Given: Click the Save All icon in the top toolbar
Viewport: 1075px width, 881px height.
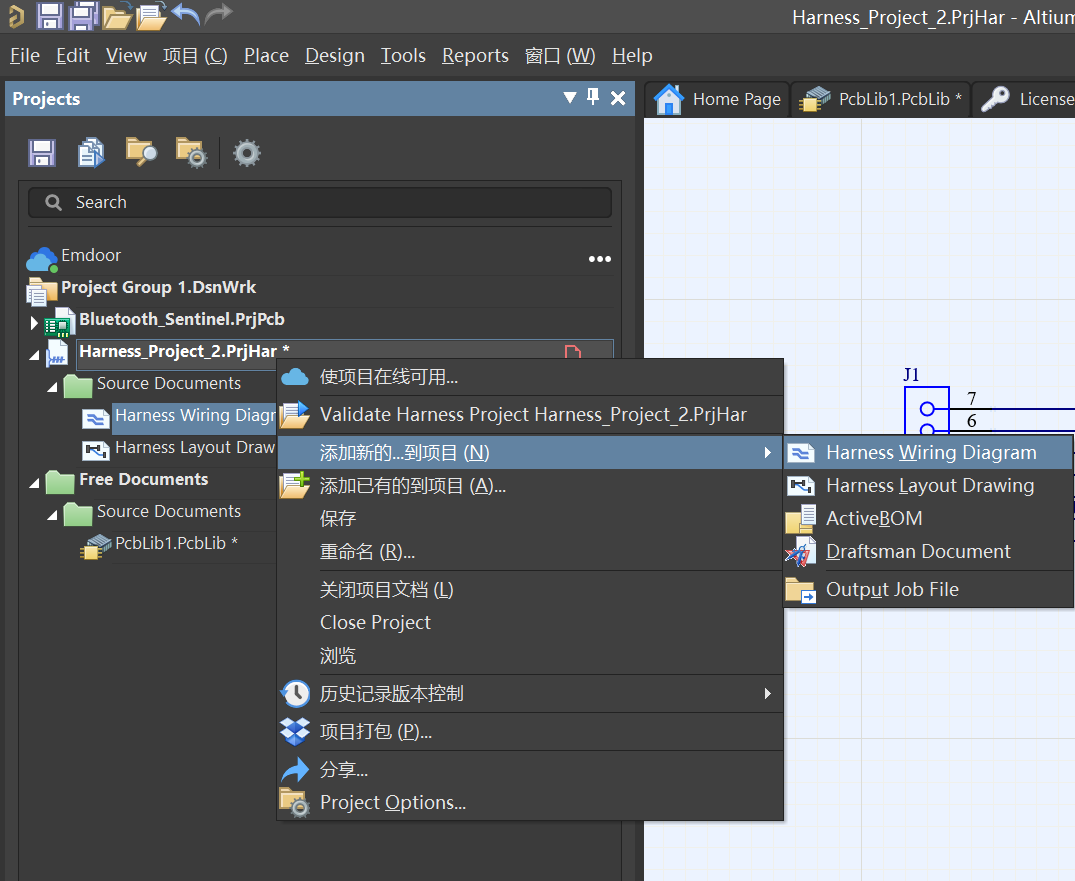Looking at the screenshot, I should tap(83, 14).
